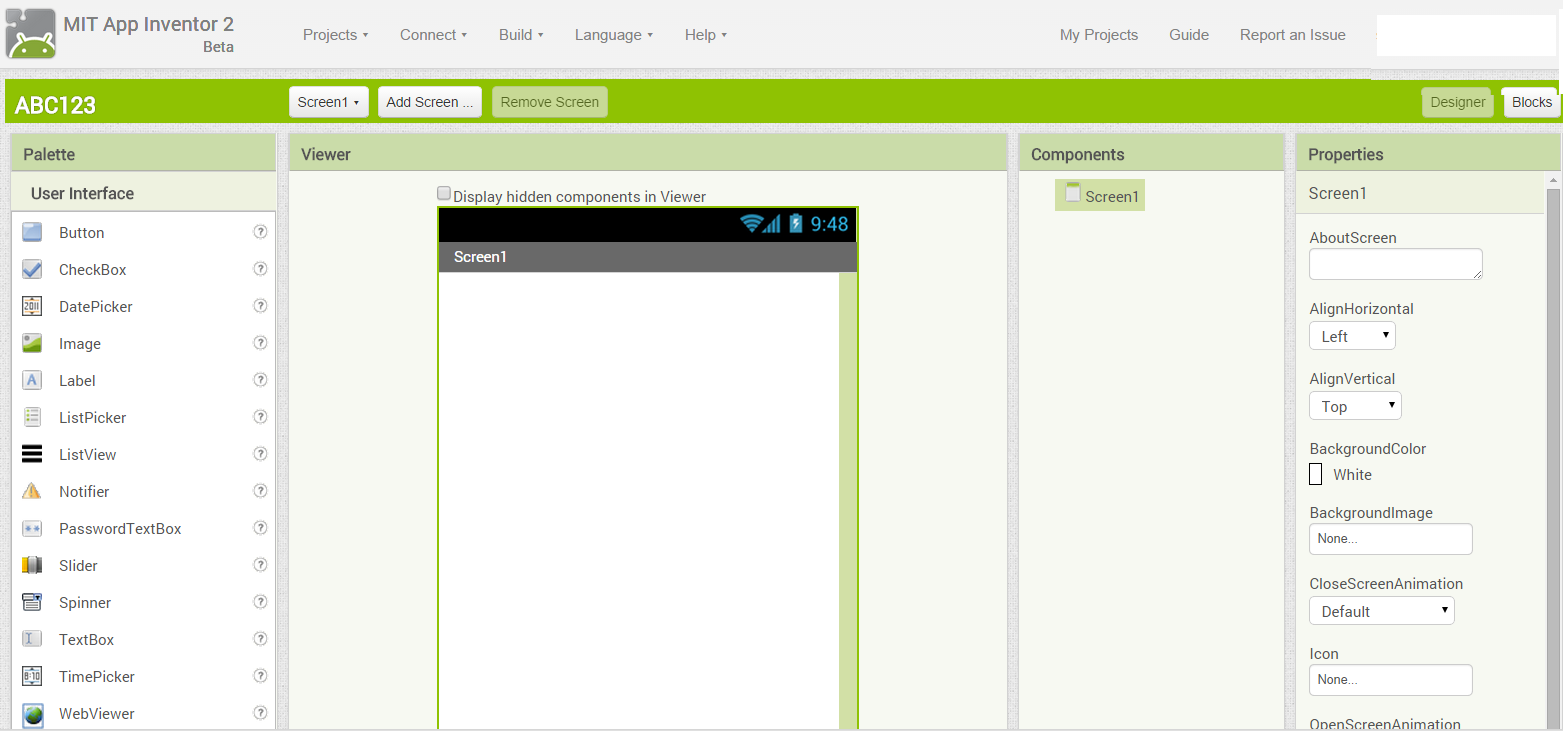Open the AlignHorizontal dropdown
Image resolution: width=1563 pixels, height=731 pixels.
point(1352,336)
